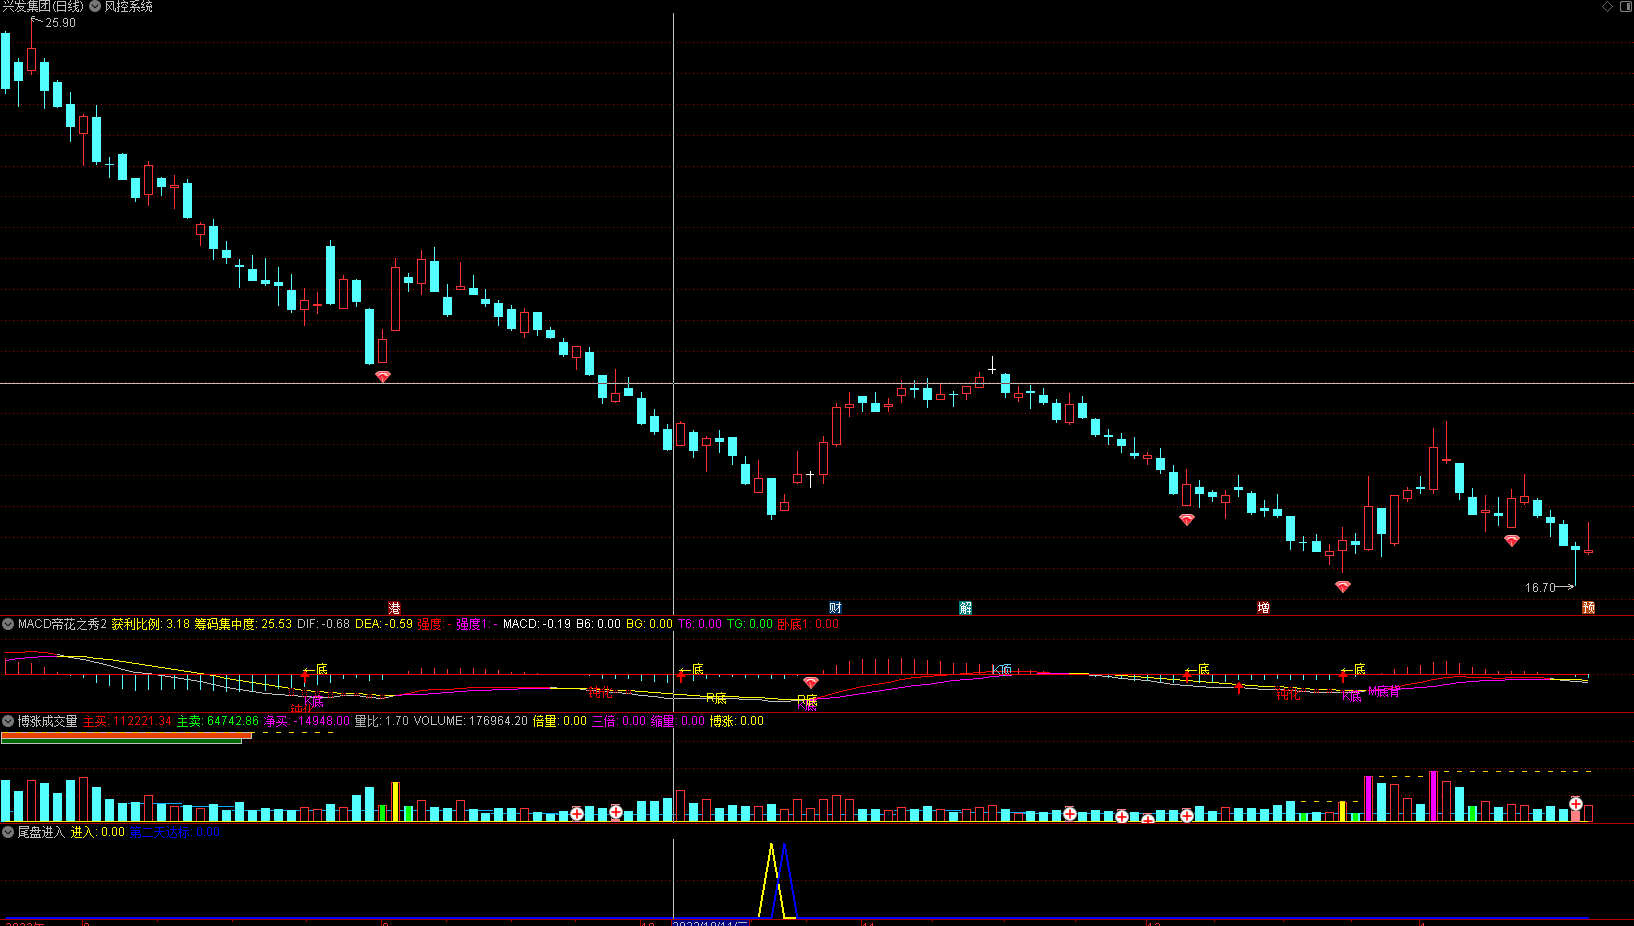
Task: Click the DEA: -0.59 value
Action: 384,624
